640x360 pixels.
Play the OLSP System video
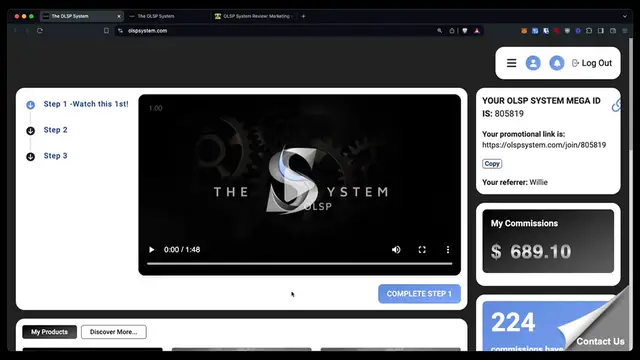coord(151,249)
